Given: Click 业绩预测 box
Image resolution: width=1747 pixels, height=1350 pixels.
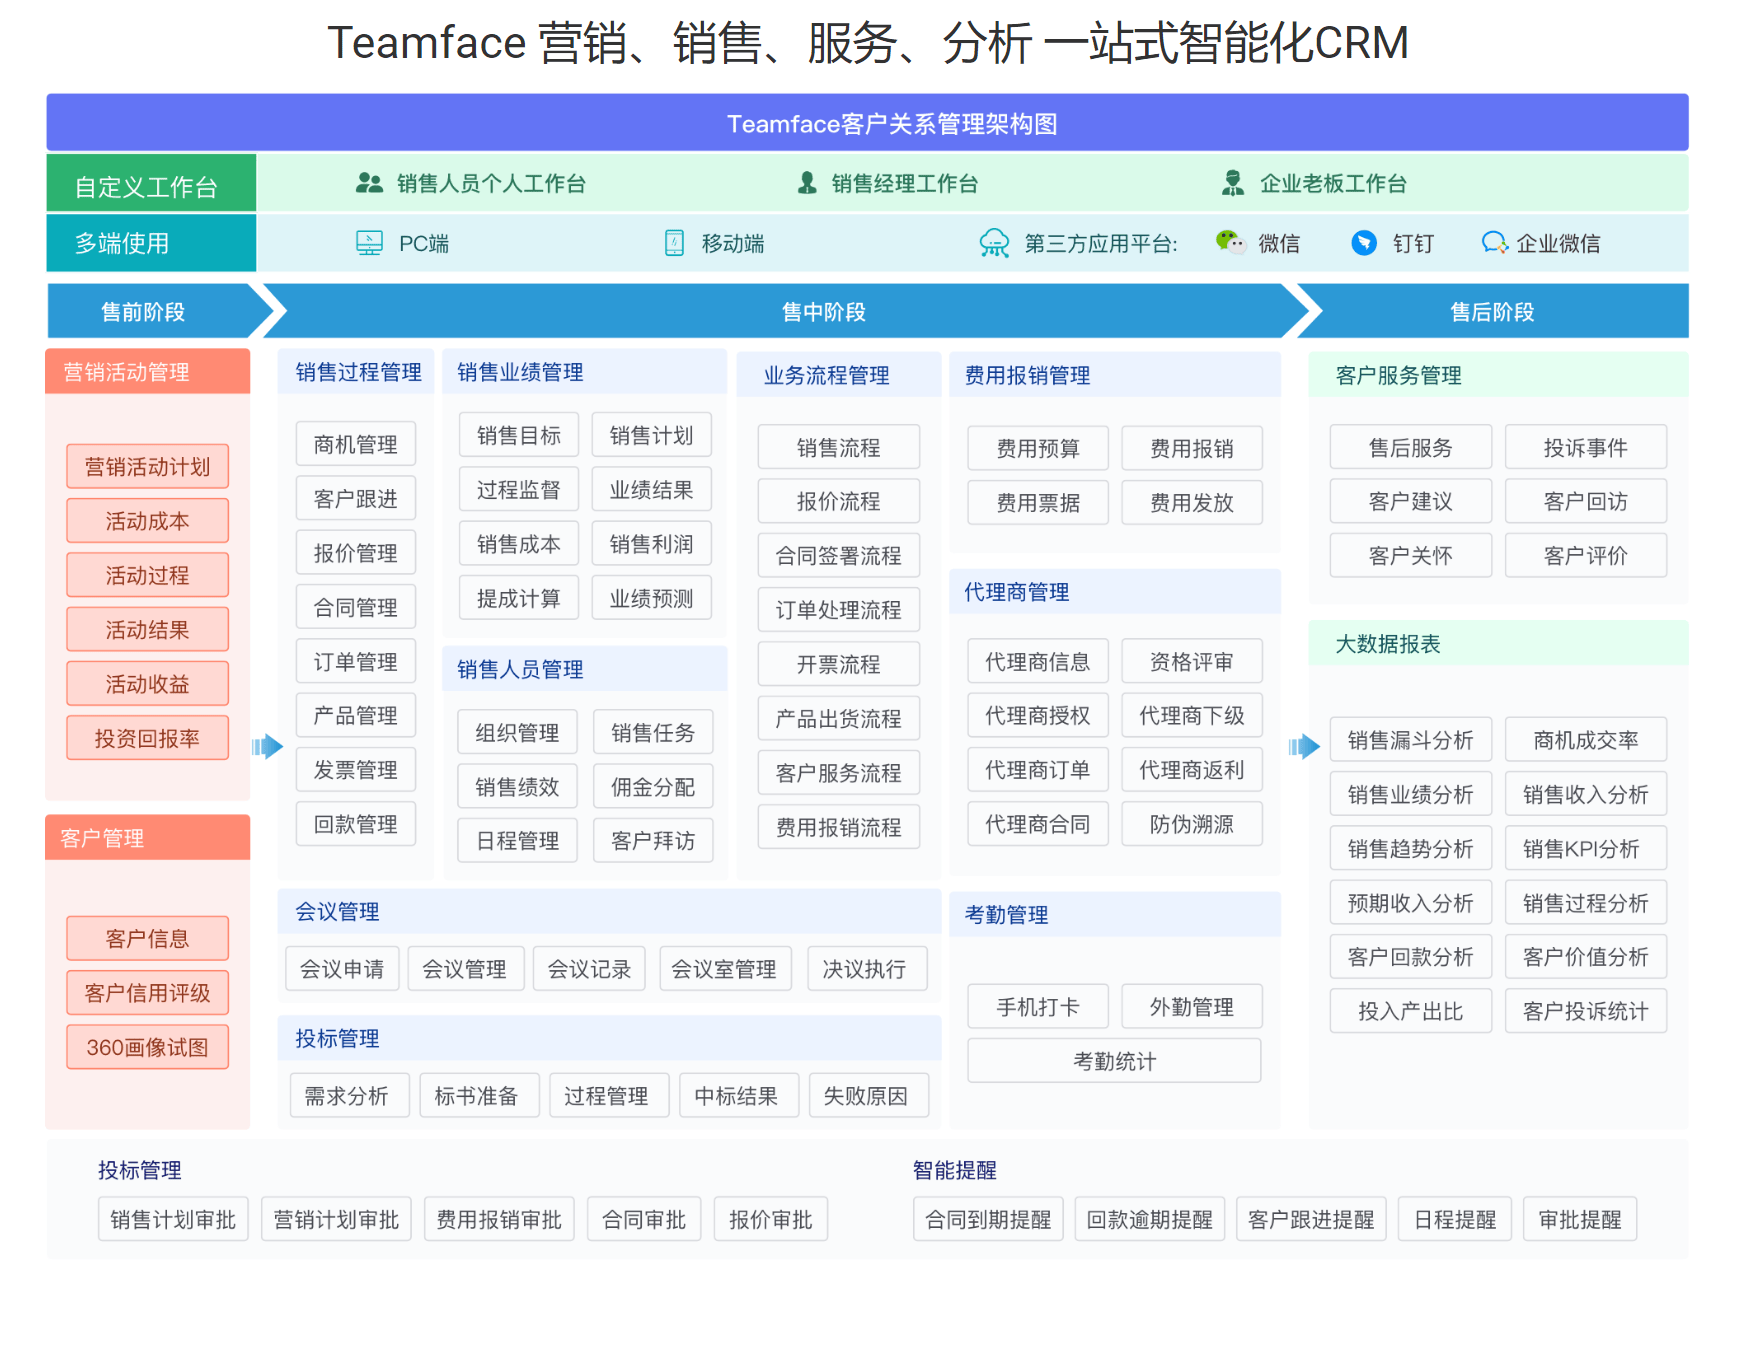Looking at the screenshot, I should coord(652,598).
